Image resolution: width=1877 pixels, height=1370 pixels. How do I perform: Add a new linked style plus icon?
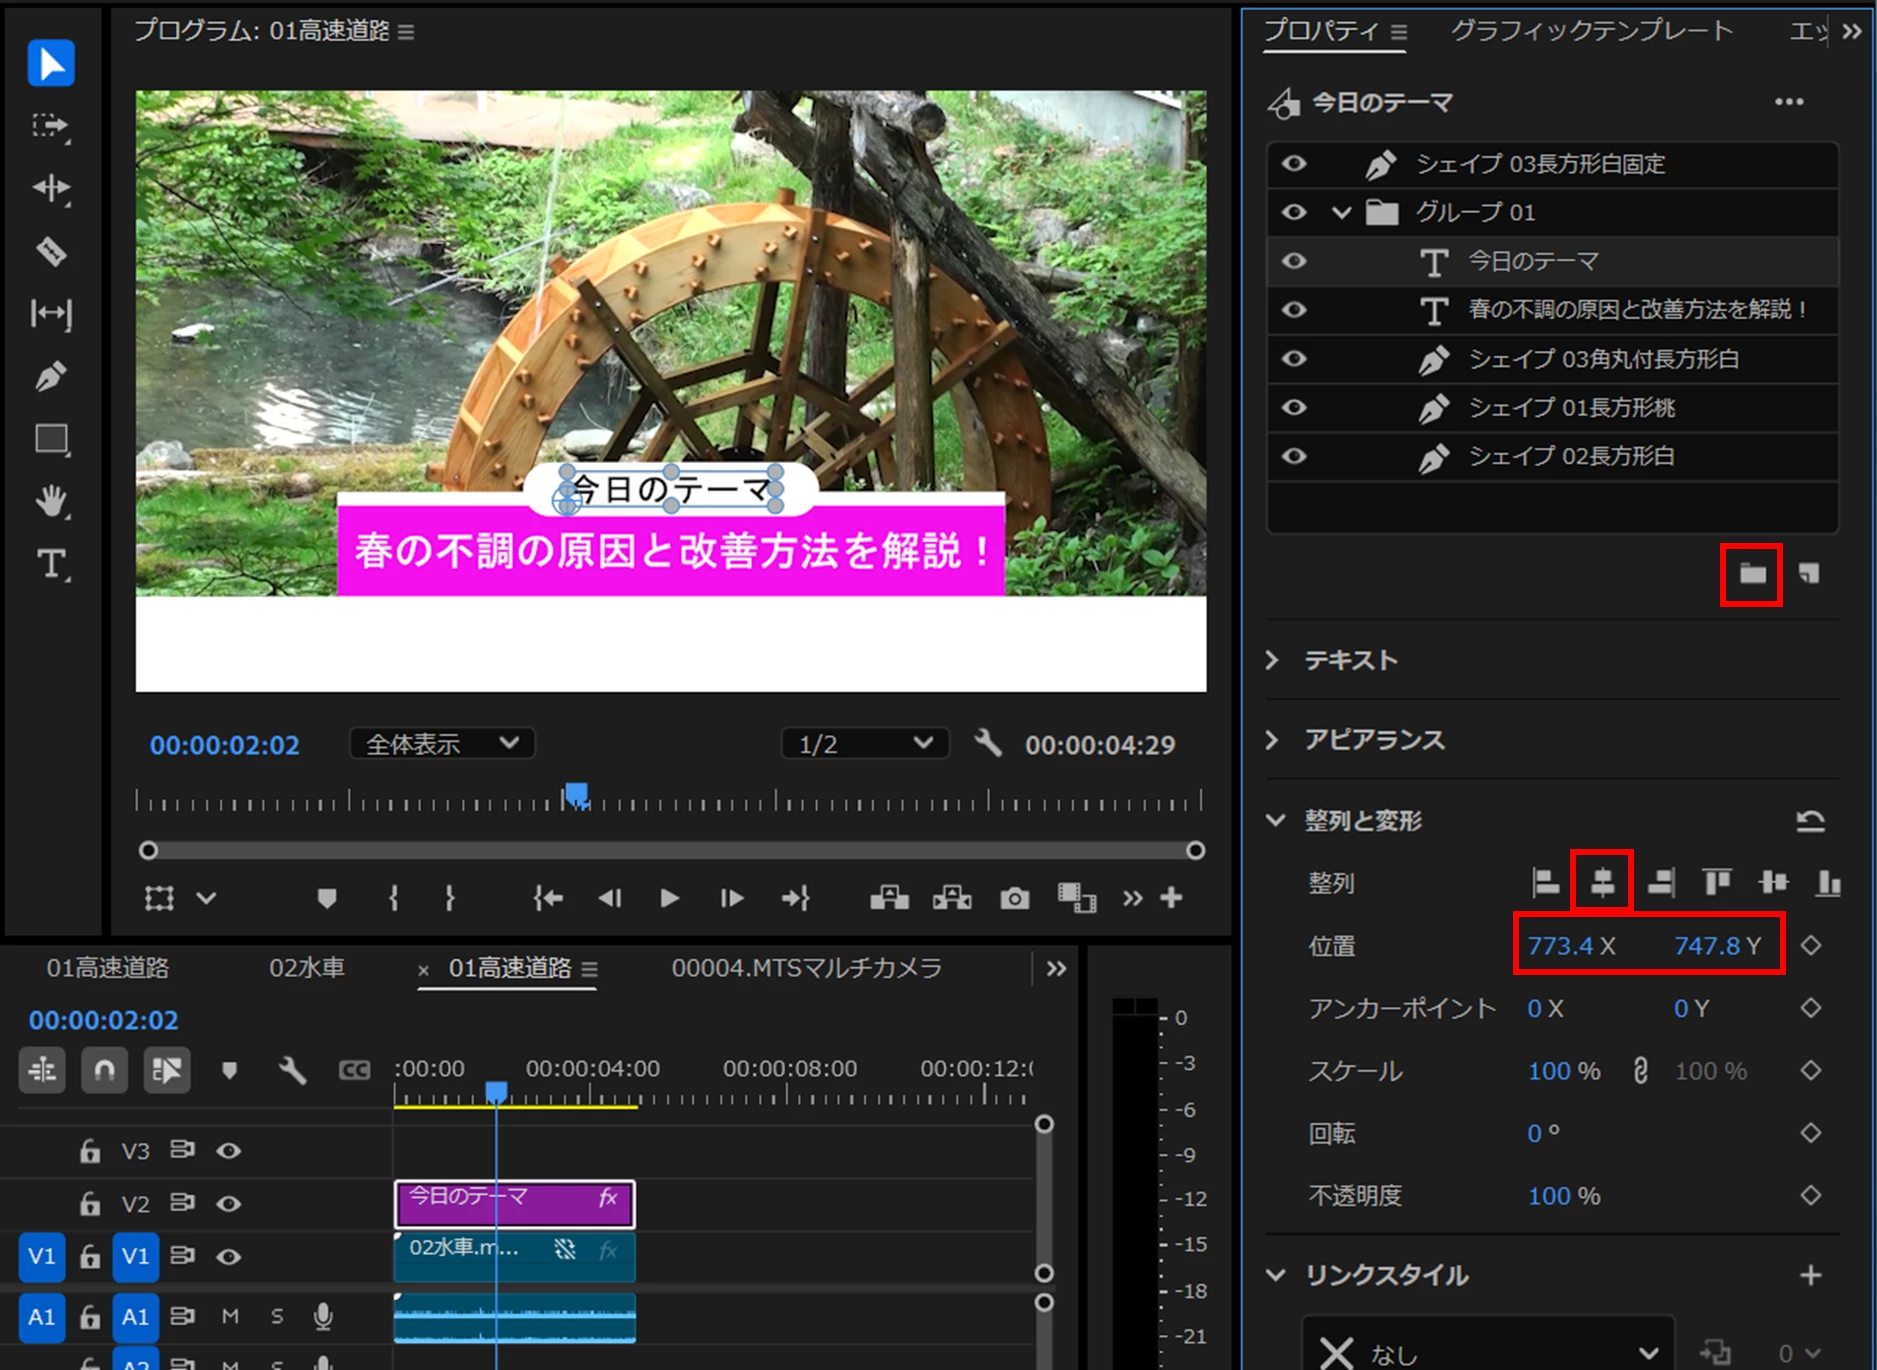pyautogui.click(x=1810, y=1275)
